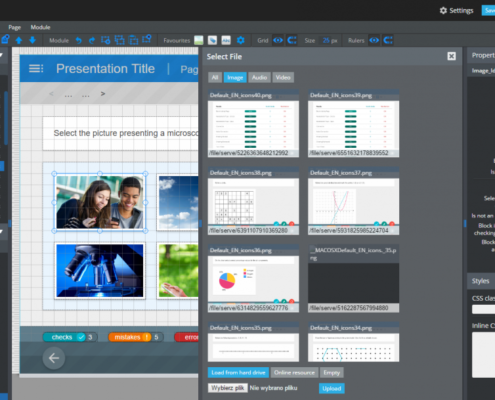This screenshot has width=495, height=400.
Task: Close the Select File dialog
Action: coord(451,56)
